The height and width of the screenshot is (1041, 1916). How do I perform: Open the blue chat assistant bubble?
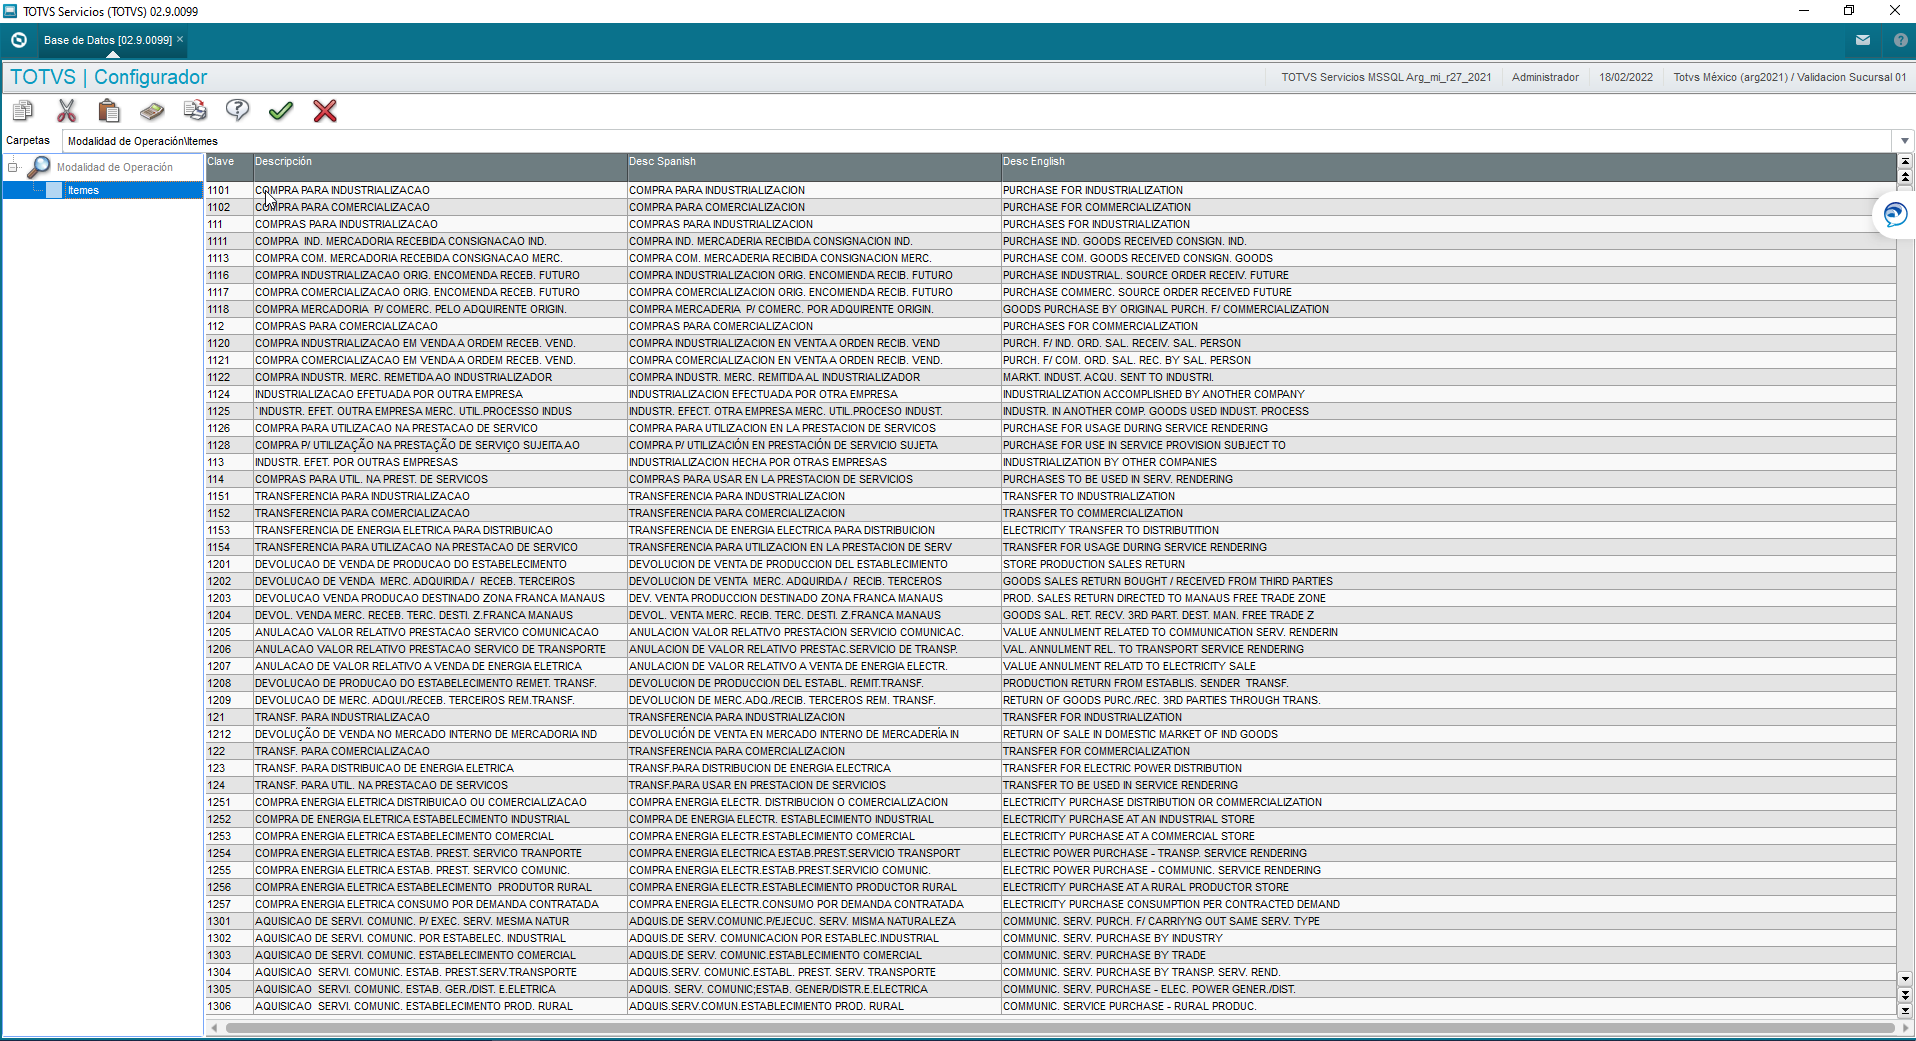pos(1895,215)
